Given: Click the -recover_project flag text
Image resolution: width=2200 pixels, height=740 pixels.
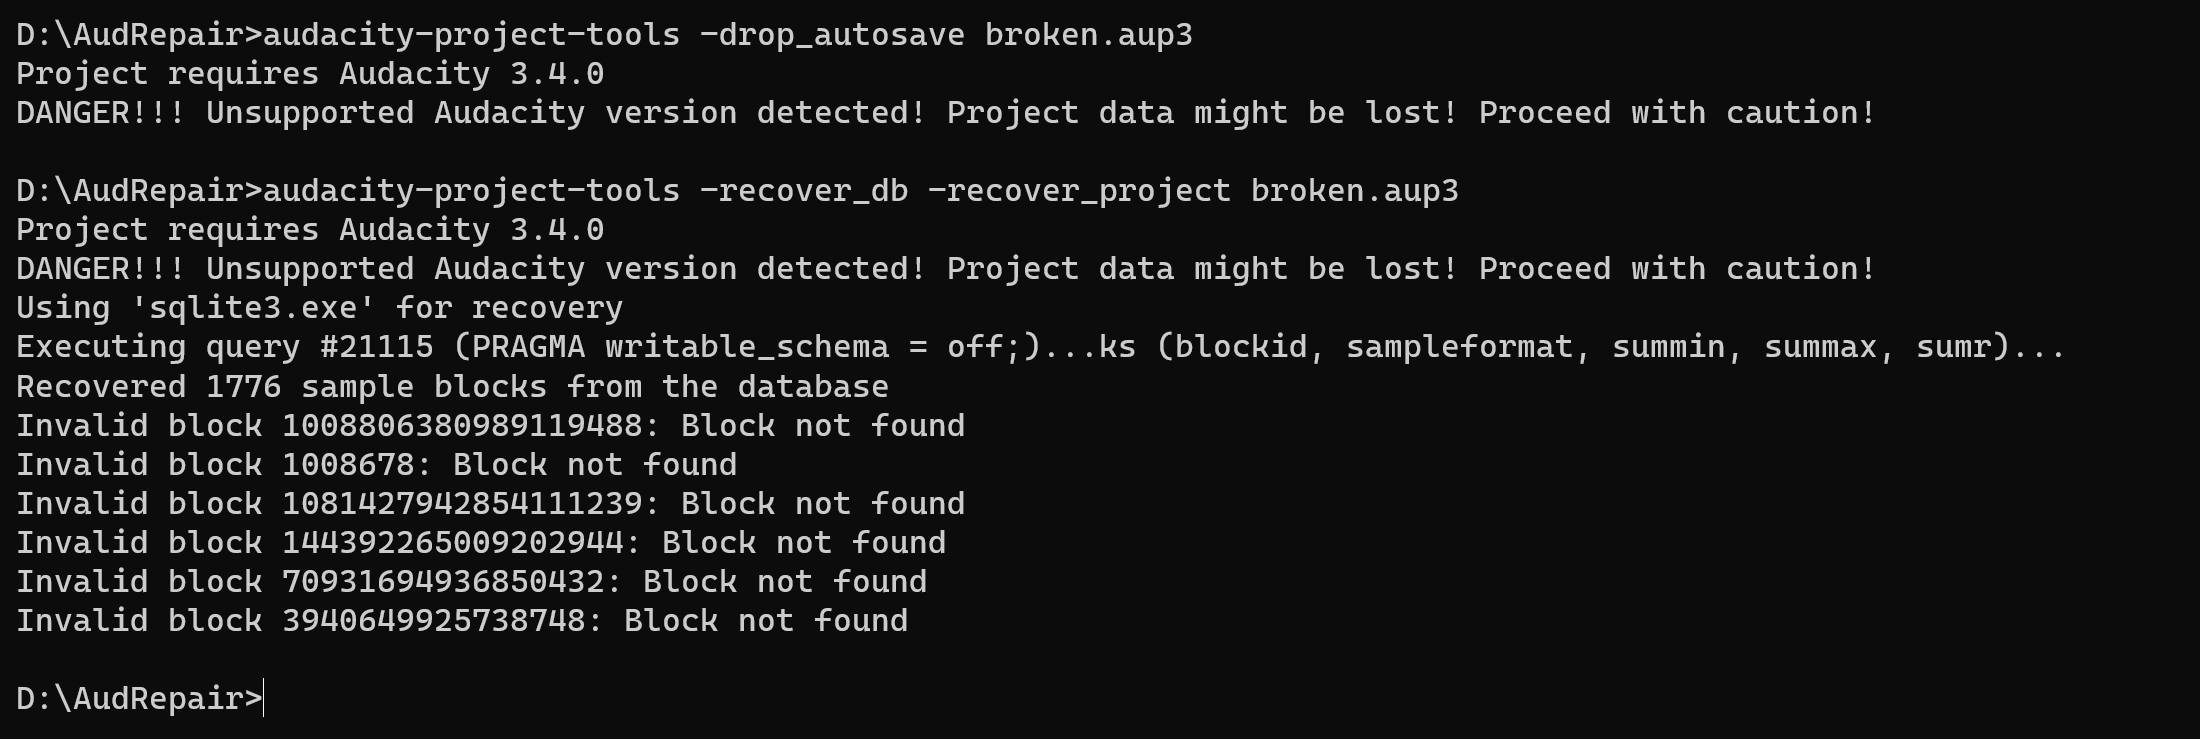Looking at the screenshot, I should (1079, 191).
